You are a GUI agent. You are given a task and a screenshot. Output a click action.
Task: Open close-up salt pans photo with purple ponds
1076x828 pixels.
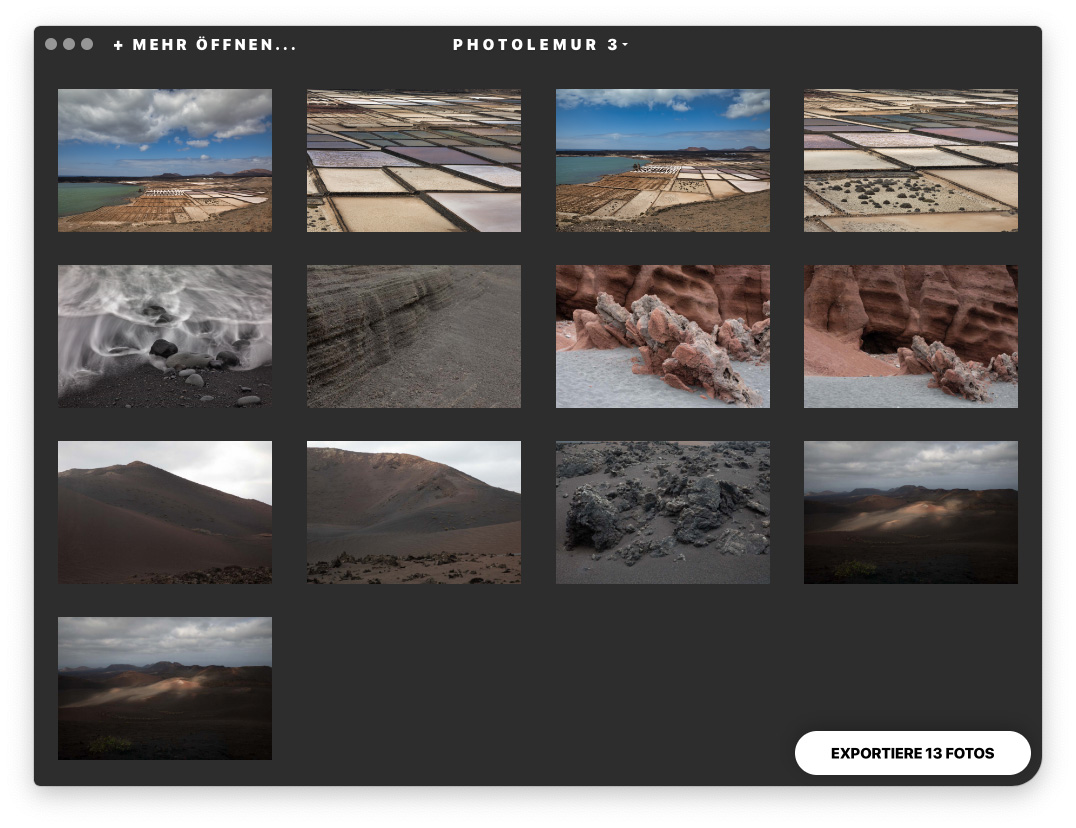click(x=413, y=160)
